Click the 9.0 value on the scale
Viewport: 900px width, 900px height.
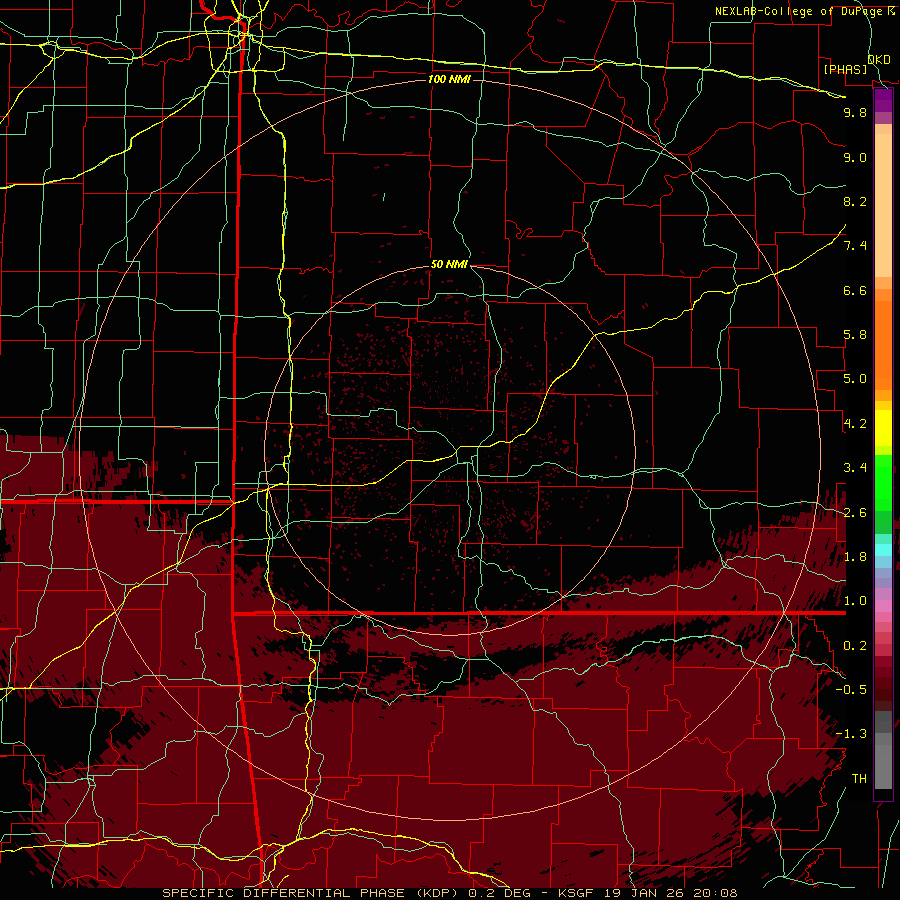coord(855,157)
